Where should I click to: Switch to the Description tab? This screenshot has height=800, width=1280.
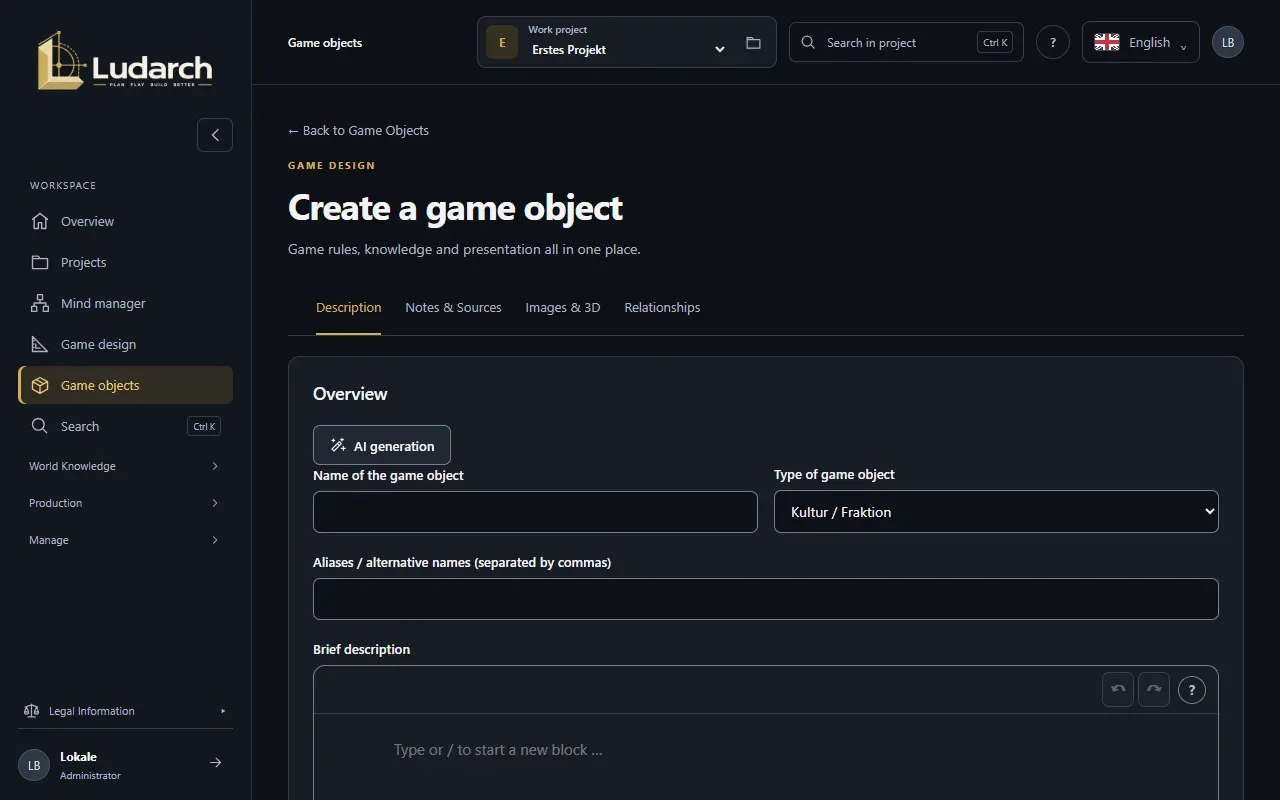(348, 308)
